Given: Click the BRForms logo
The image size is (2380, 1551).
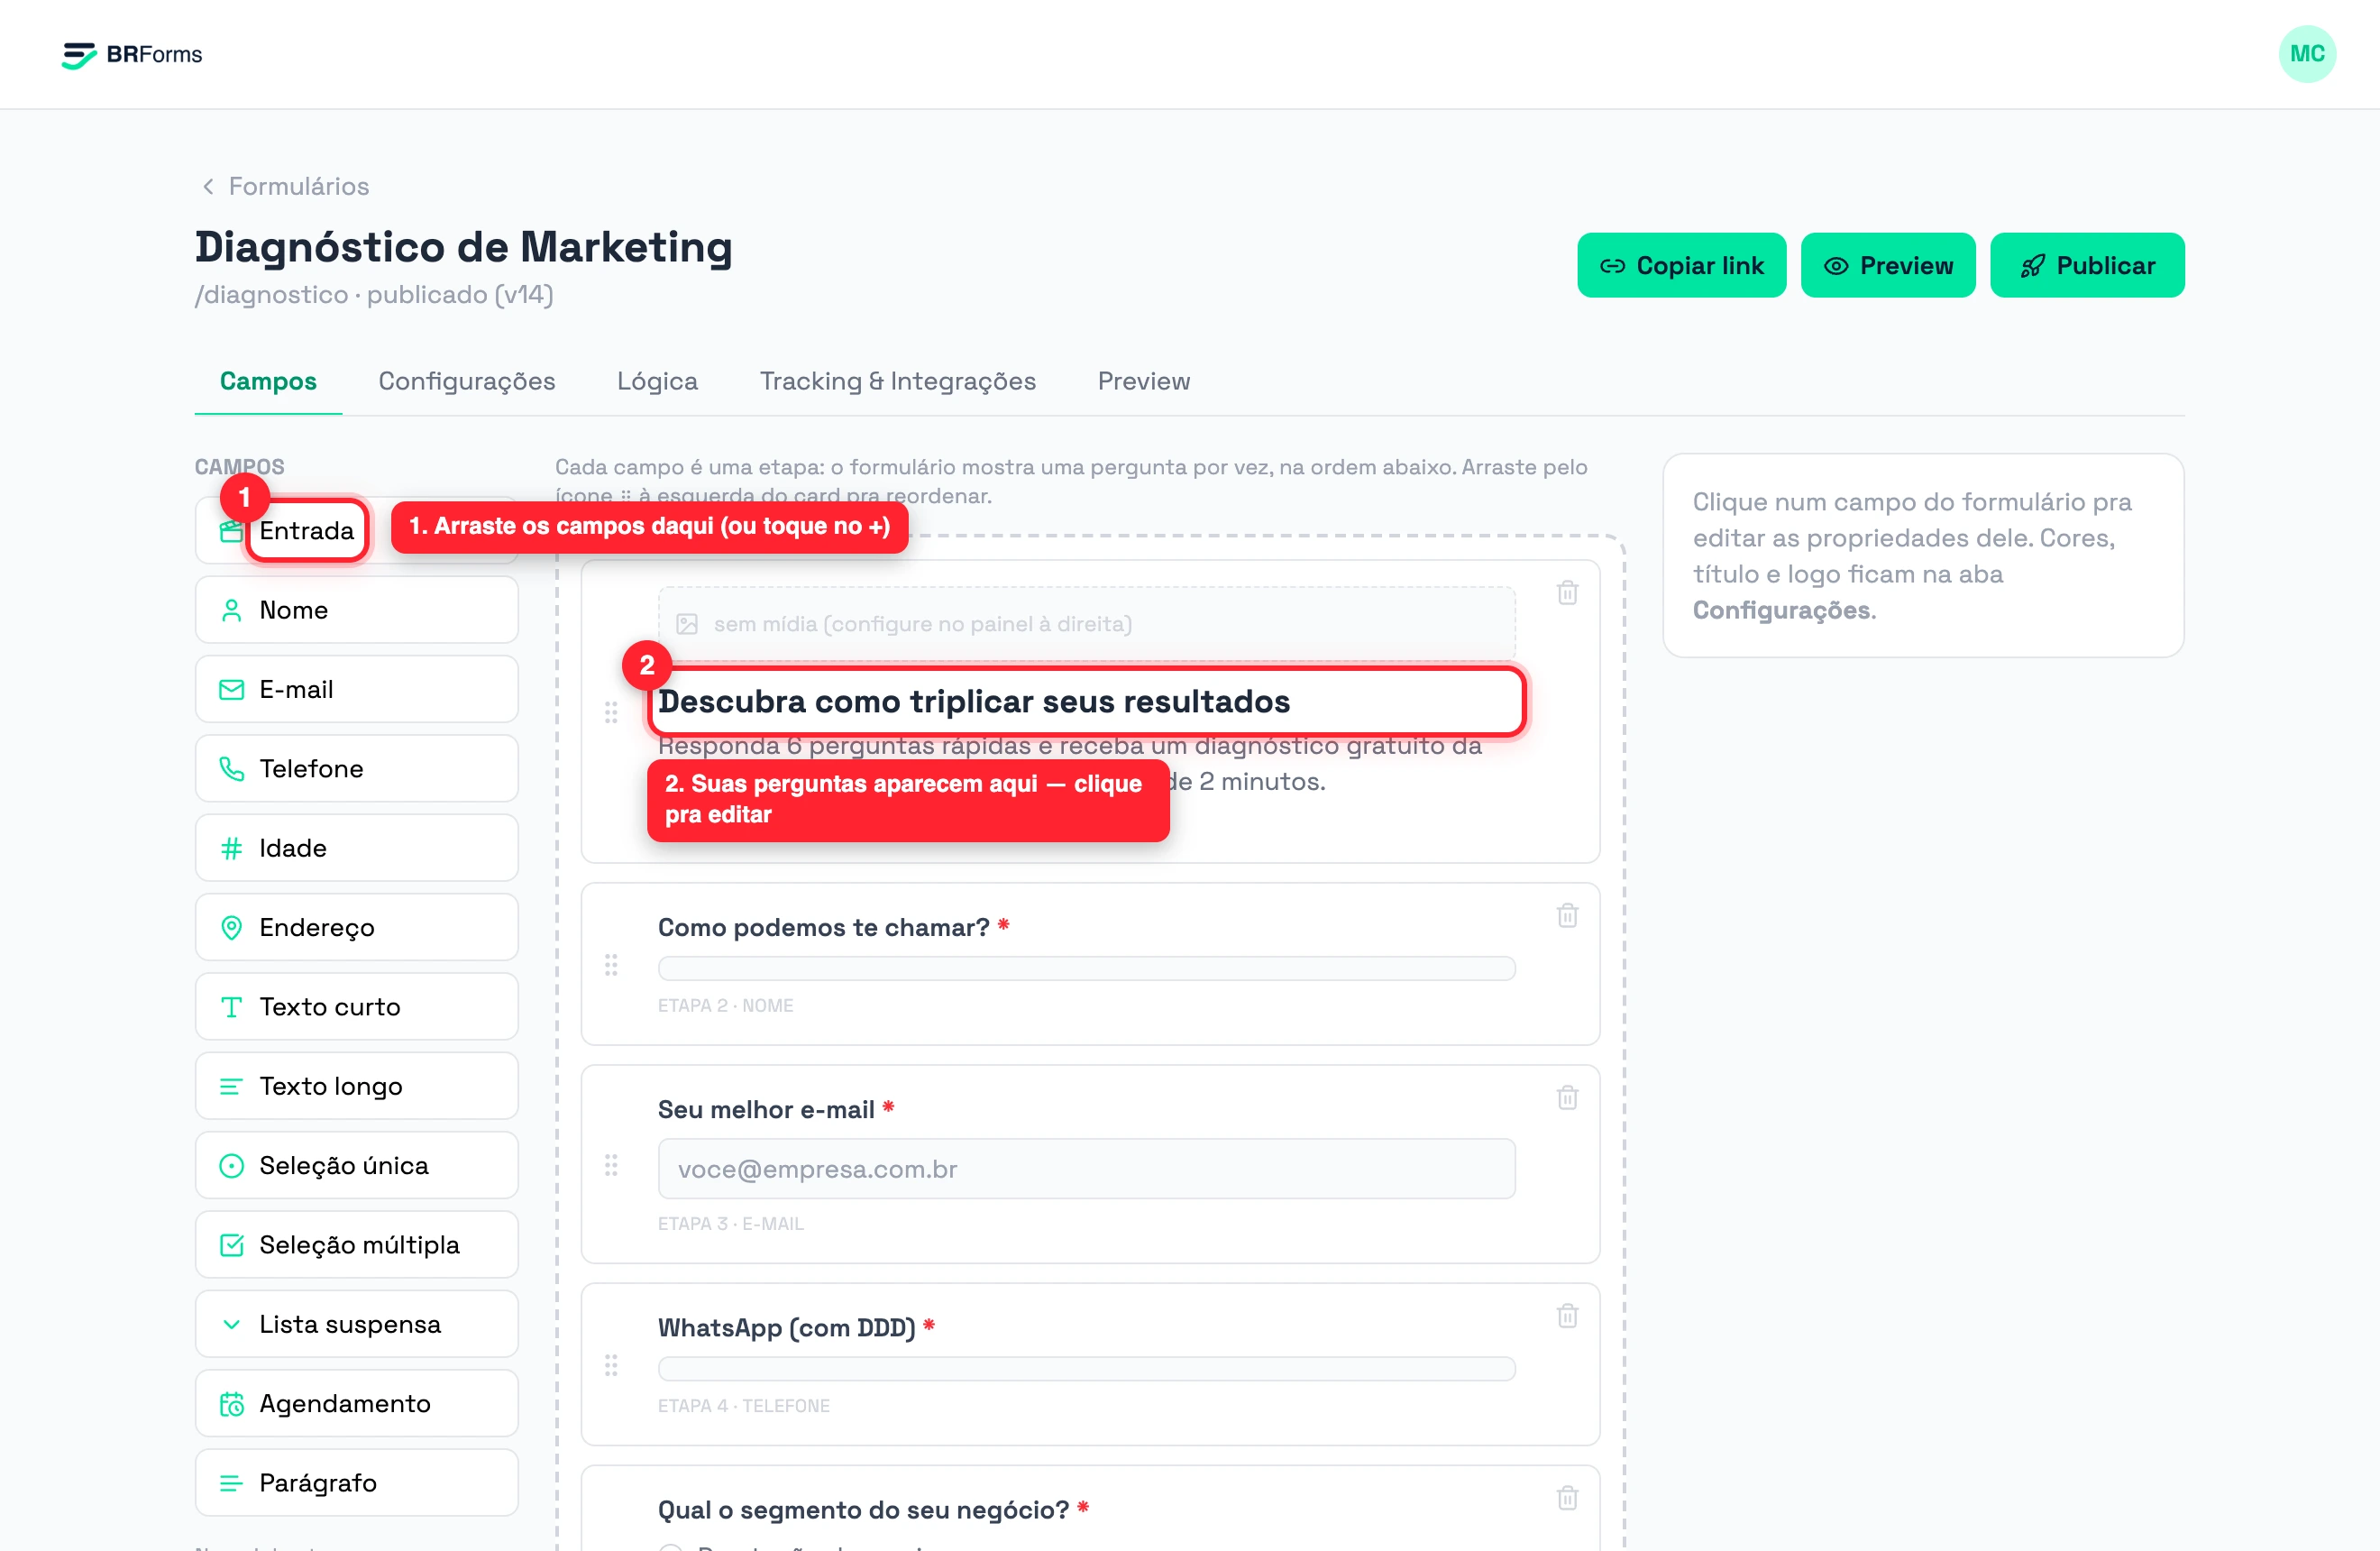Looking at the screenshot, I should [131, 54].
